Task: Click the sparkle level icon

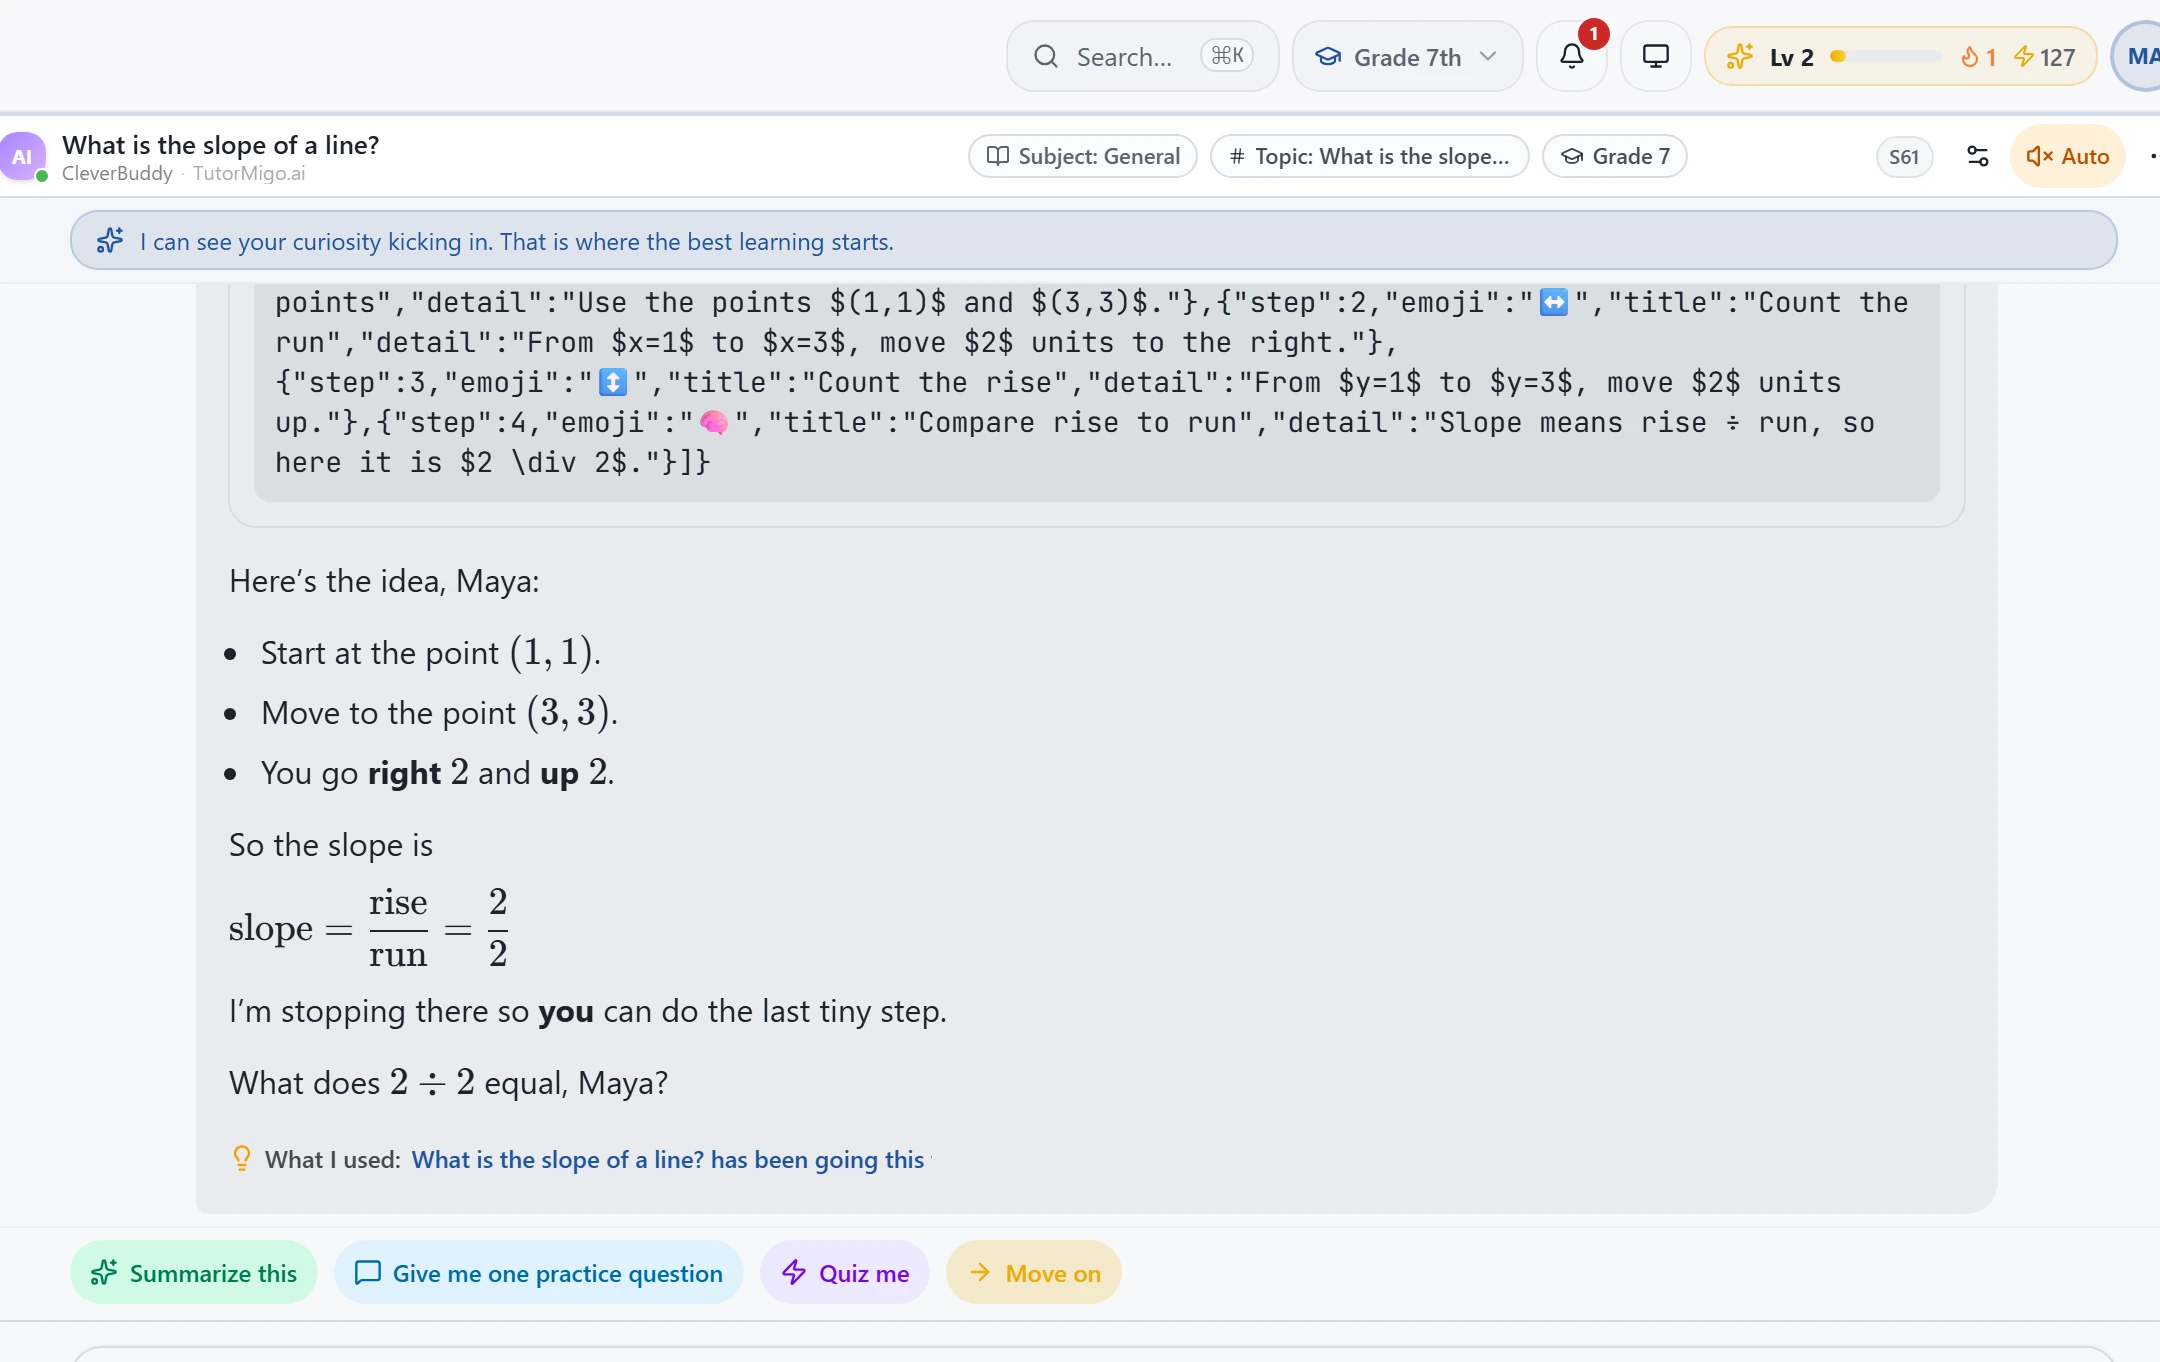Action: click(x=1739, y=57)
